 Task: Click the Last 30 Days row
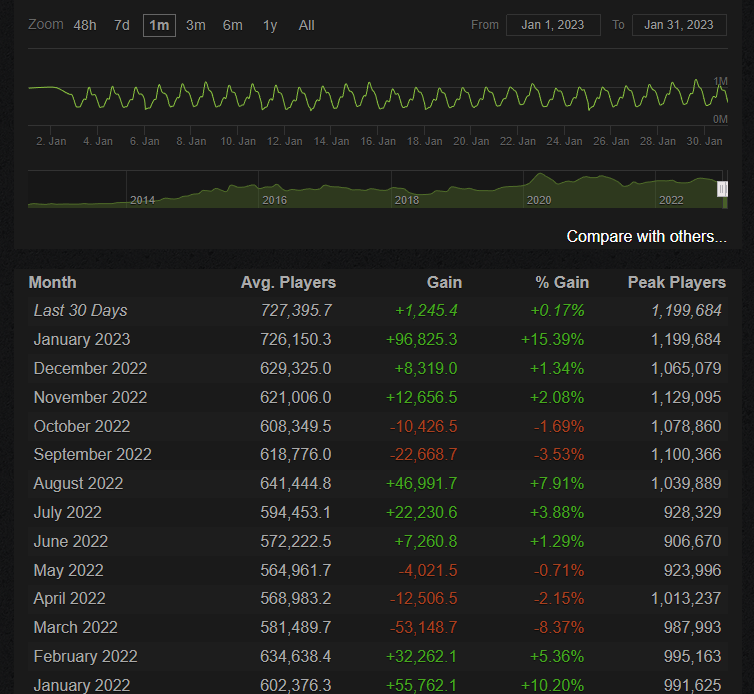pos(80,311)
